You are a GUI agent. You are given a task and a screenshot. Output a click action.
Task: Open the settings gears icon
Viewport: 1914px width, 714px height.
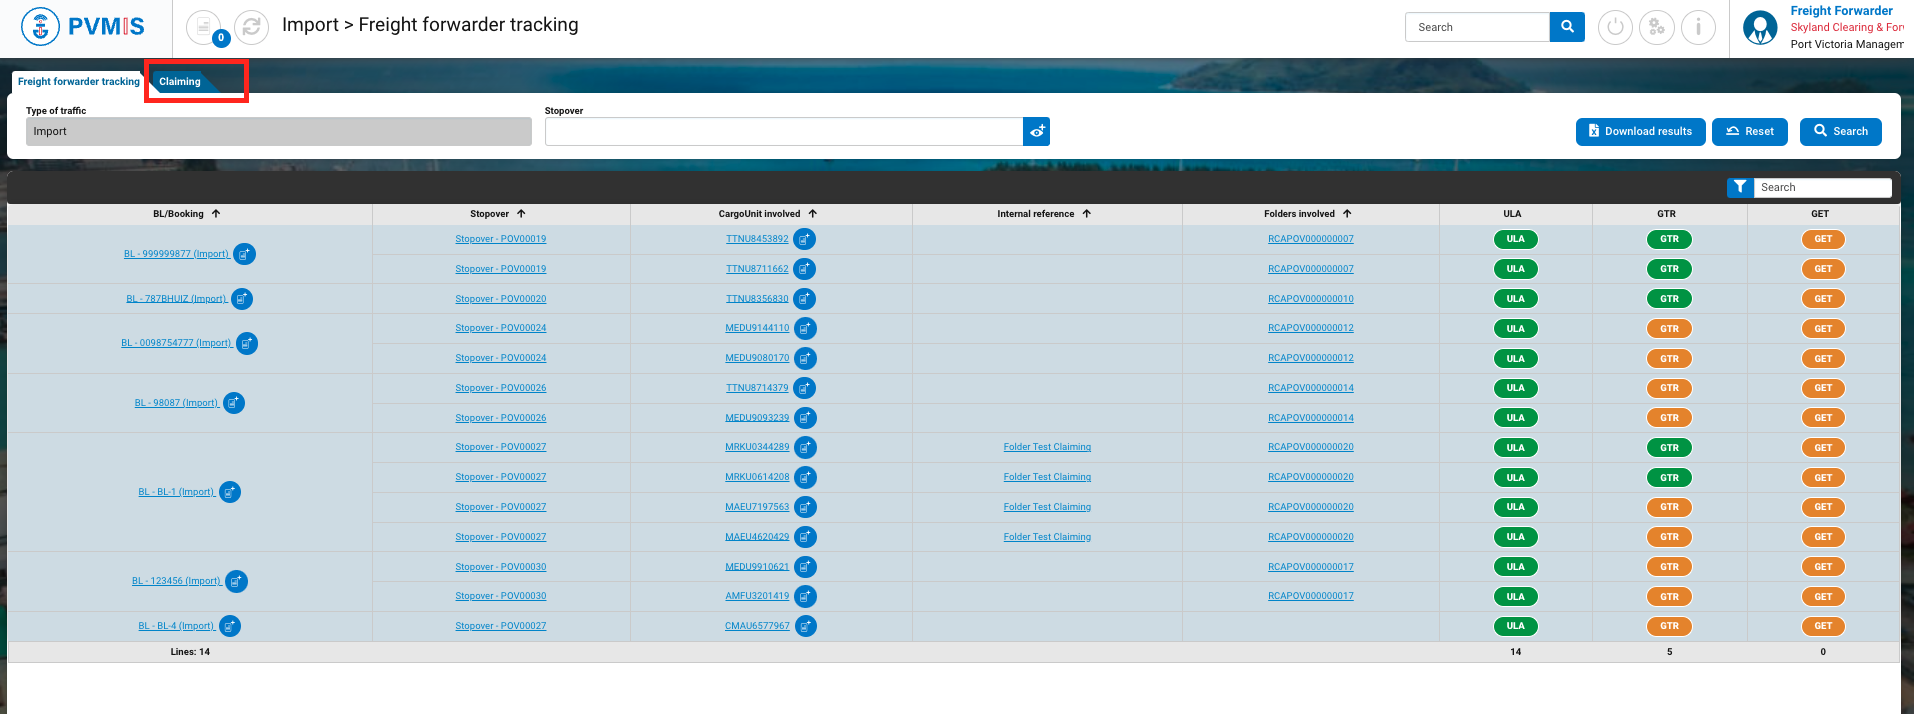click(1656, 28)
